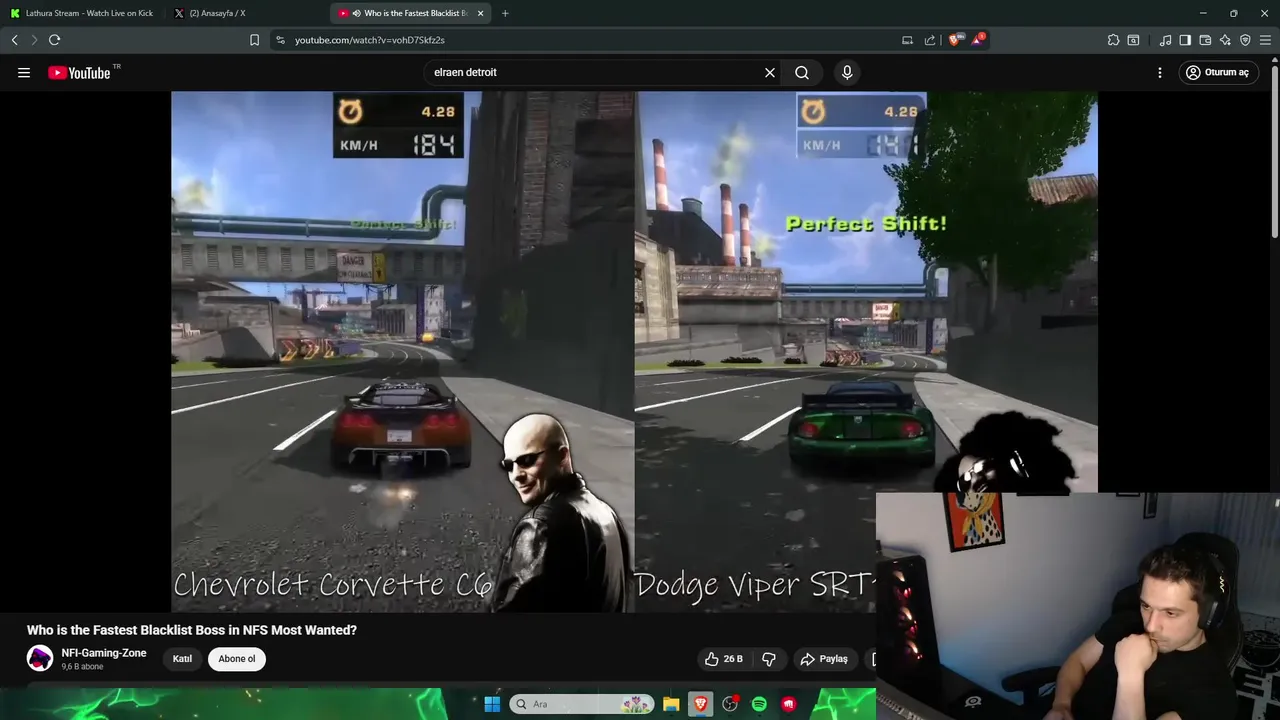Image resolution: width=1280 pixels, height=720 pixels.
Task: Click the taskbar 'Ara' search box
Action: pos(581,704)
